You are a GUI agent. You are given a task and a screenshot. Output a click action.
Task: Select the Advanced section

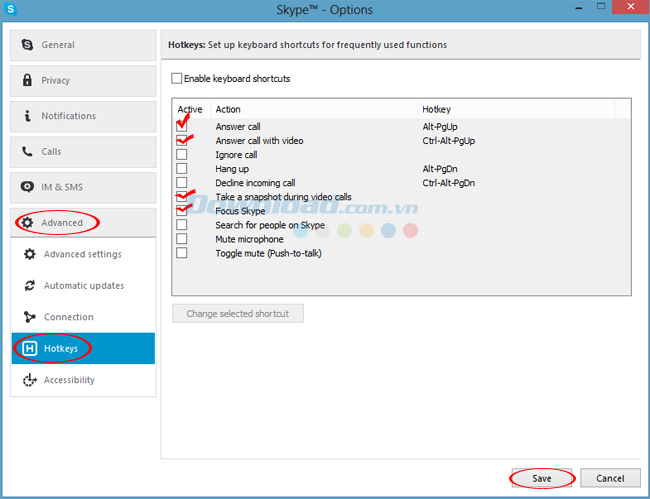click(83, 223)
